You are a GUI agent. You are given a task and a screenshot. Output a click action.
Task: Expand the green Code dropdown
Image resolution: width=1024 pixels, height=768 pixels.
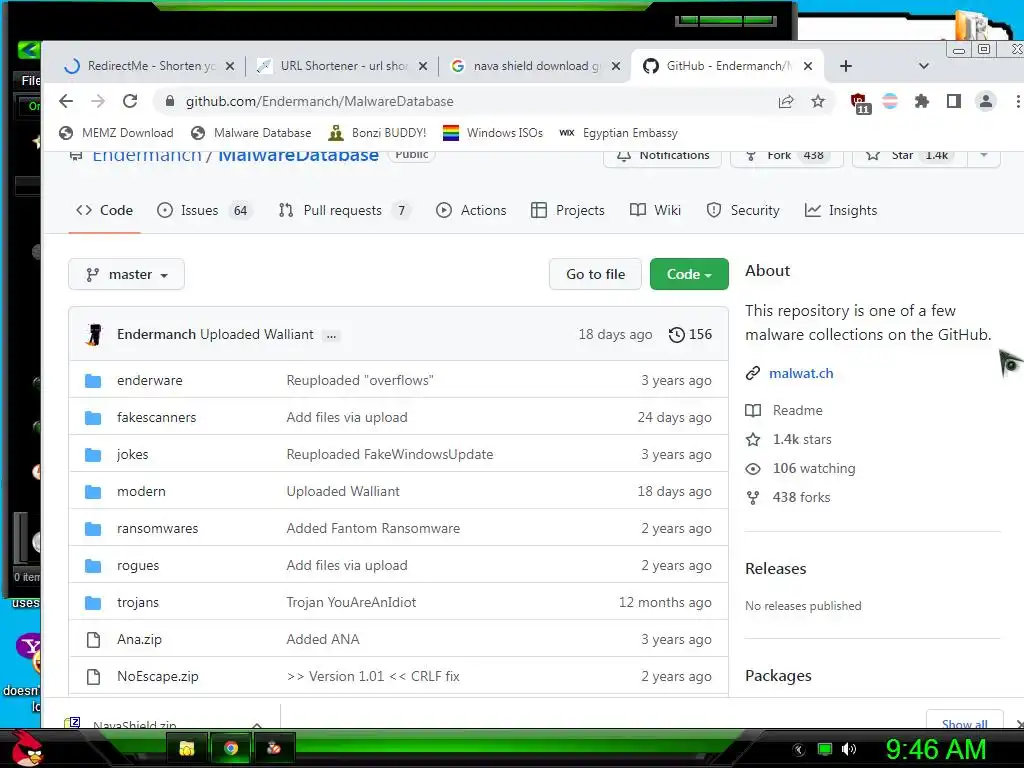pos(689,274)
